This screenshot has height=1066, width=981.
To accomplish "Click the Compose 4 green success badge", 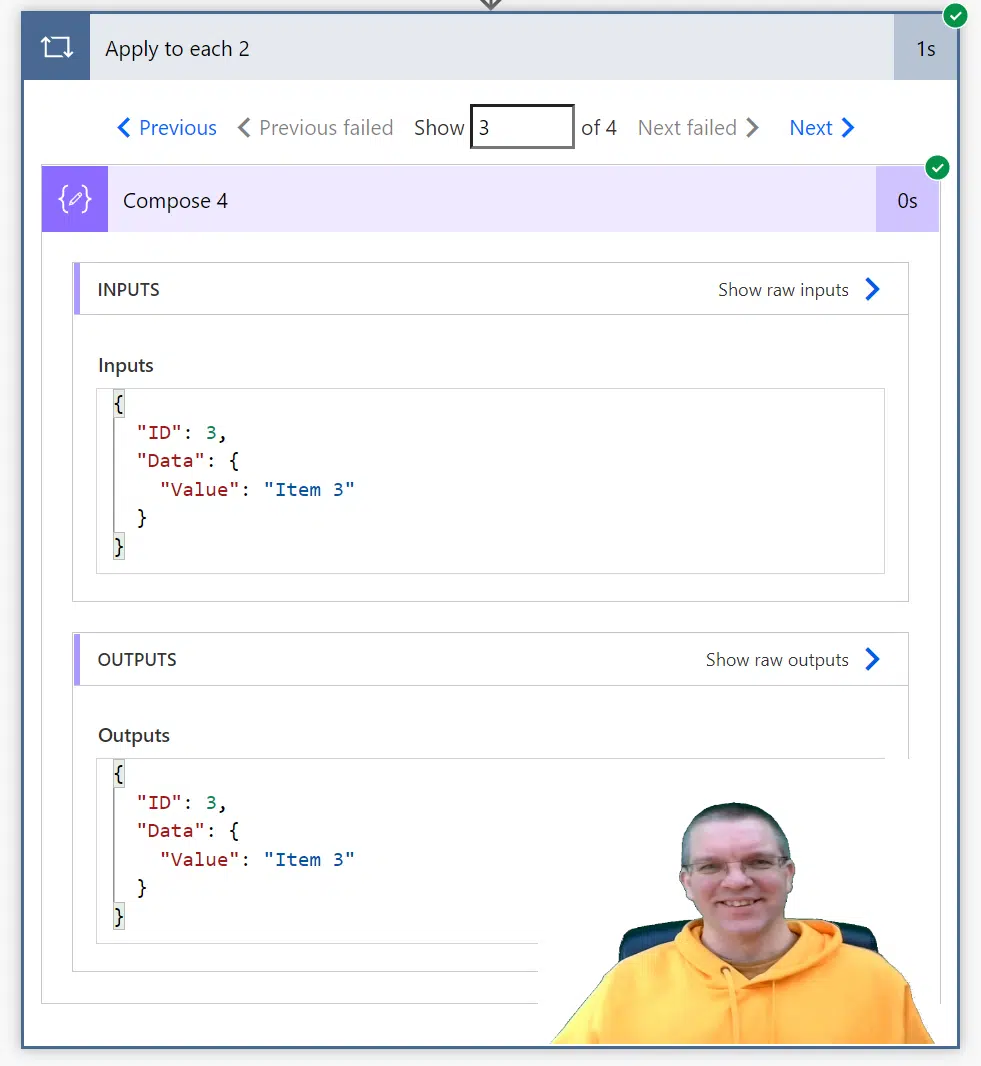I will 937,167.
